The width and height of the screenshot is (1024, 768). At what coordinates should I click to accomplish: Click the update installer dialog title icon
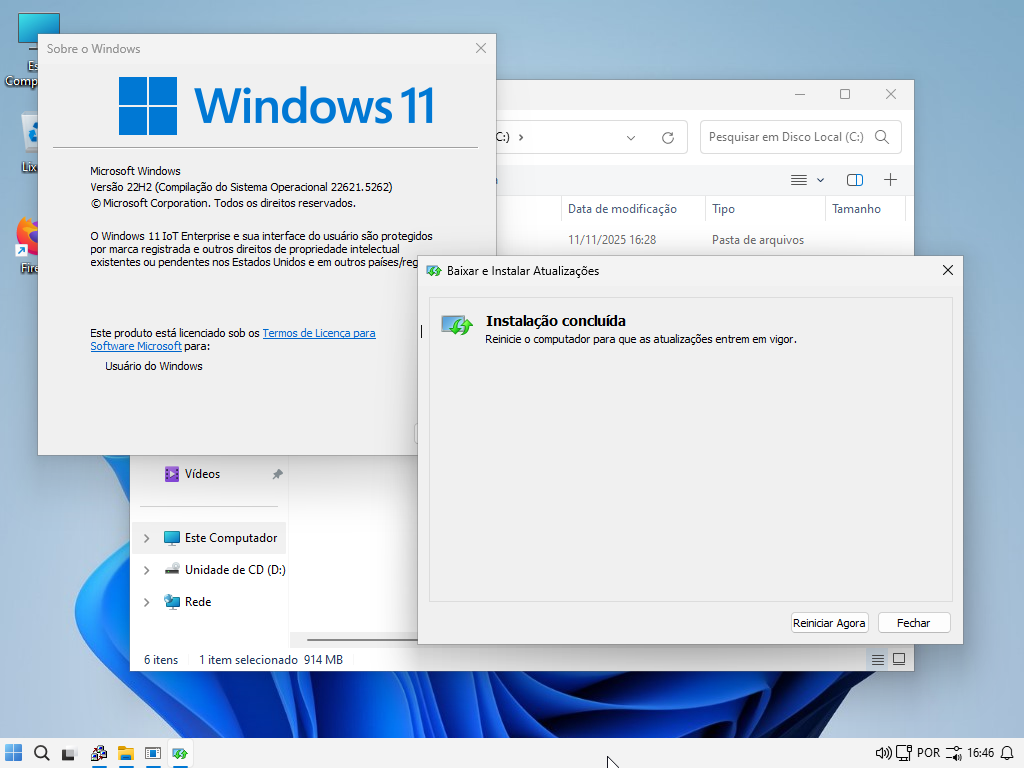point(434,270)
